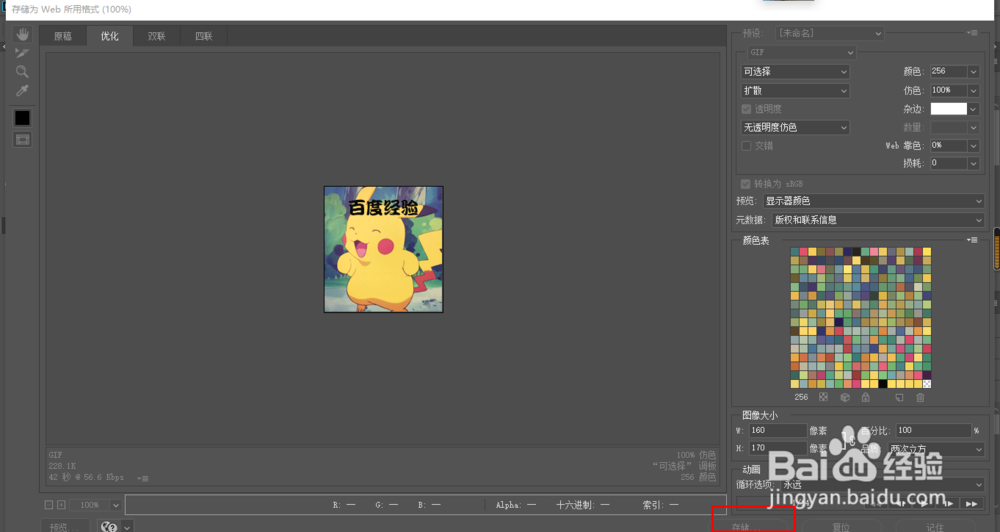
Task: Click the web-shift cube icon
Action: (x=845, y=397)
